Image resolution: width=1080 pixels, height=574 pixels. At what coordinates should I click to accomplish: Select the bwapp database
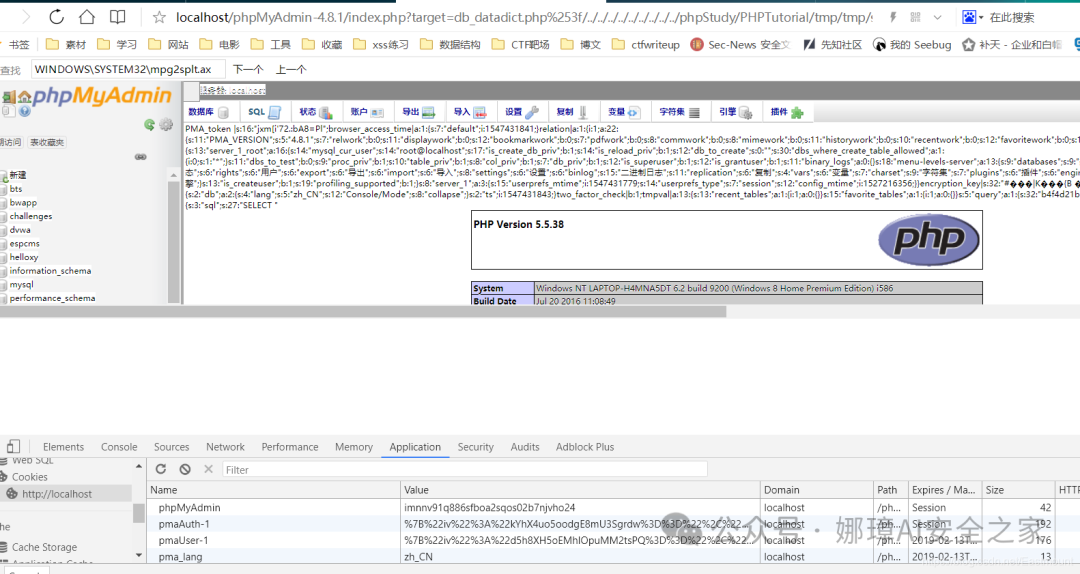[x=23, y=203]
